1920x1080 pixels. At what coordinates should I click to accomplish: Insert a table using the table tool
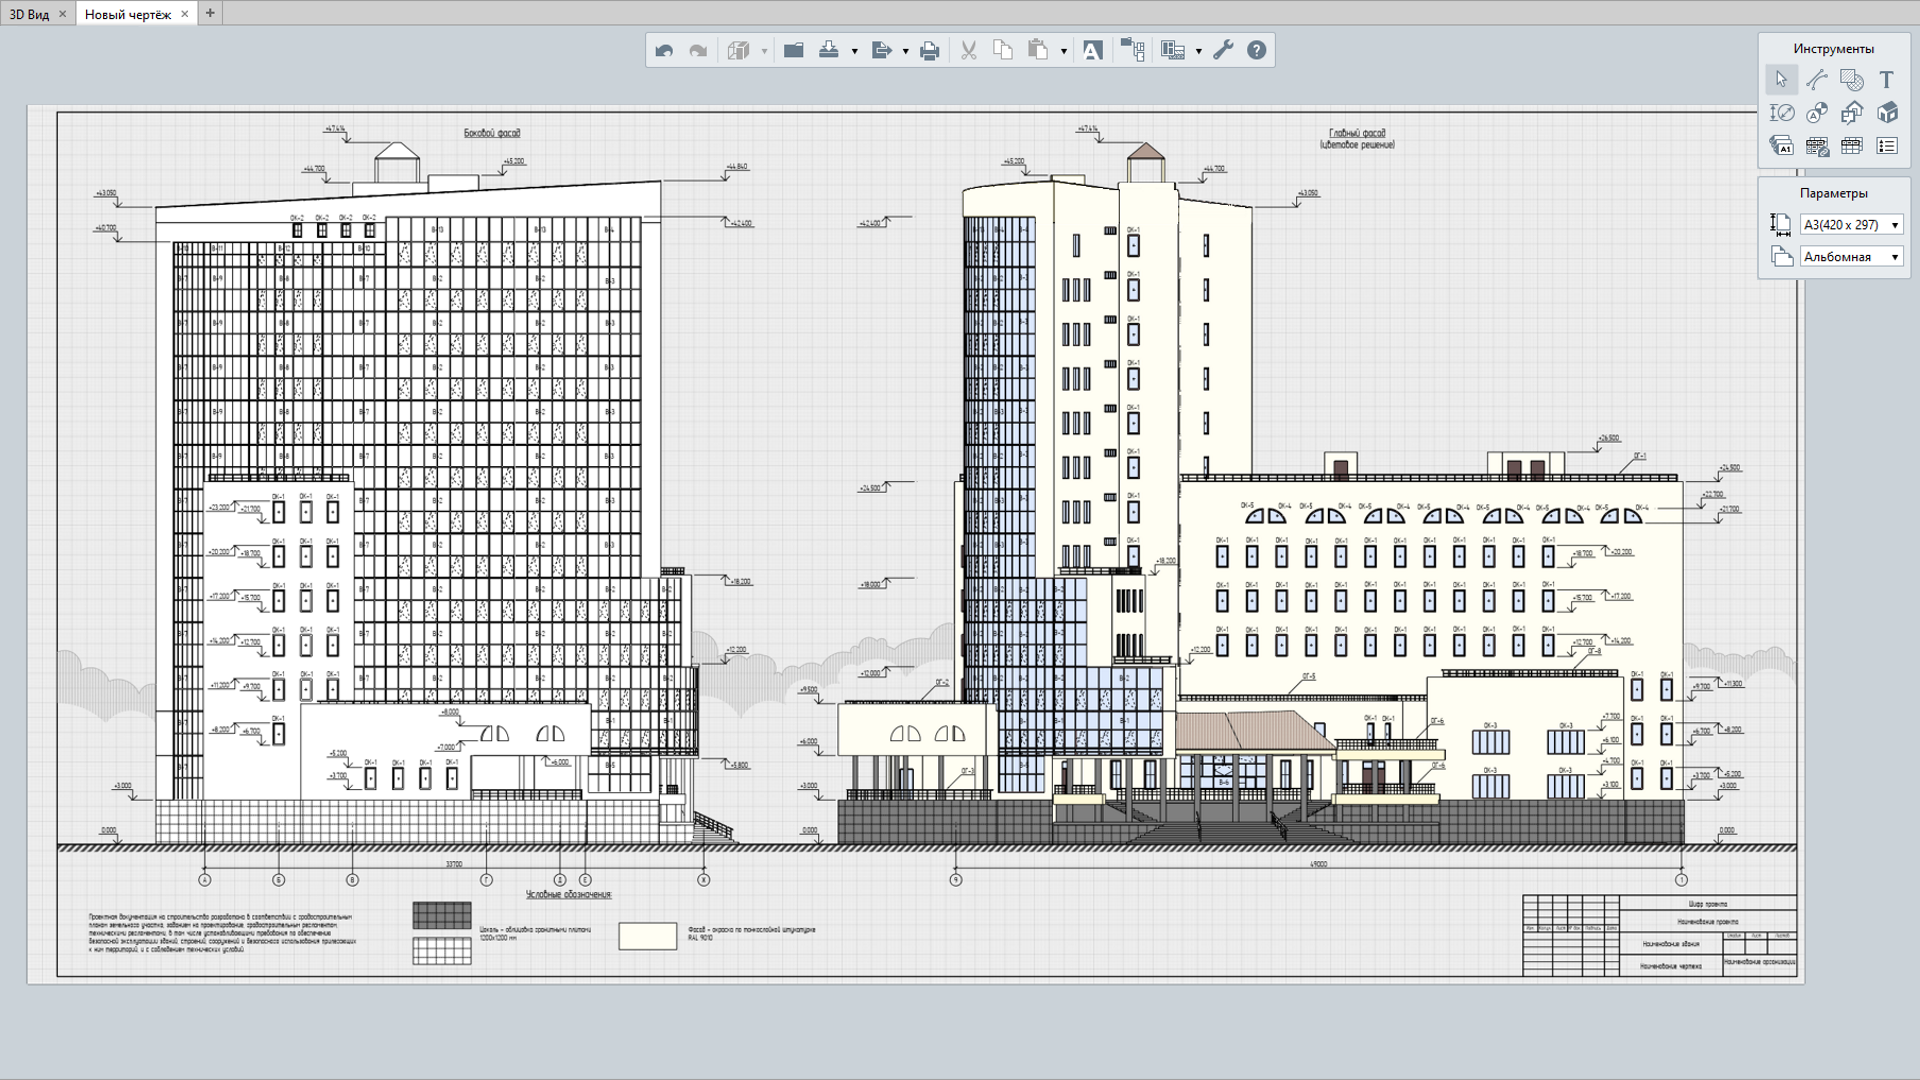tap(1851, 146)
